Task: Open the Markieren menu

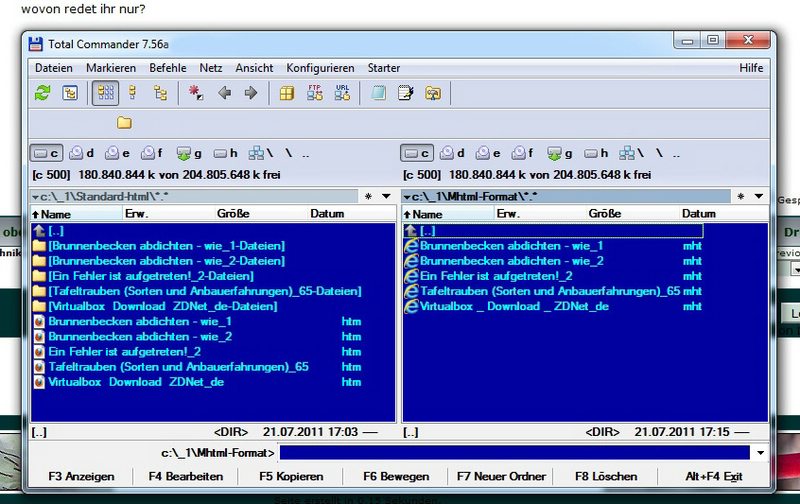Action: pyautogui.click(x=111, y=68)
